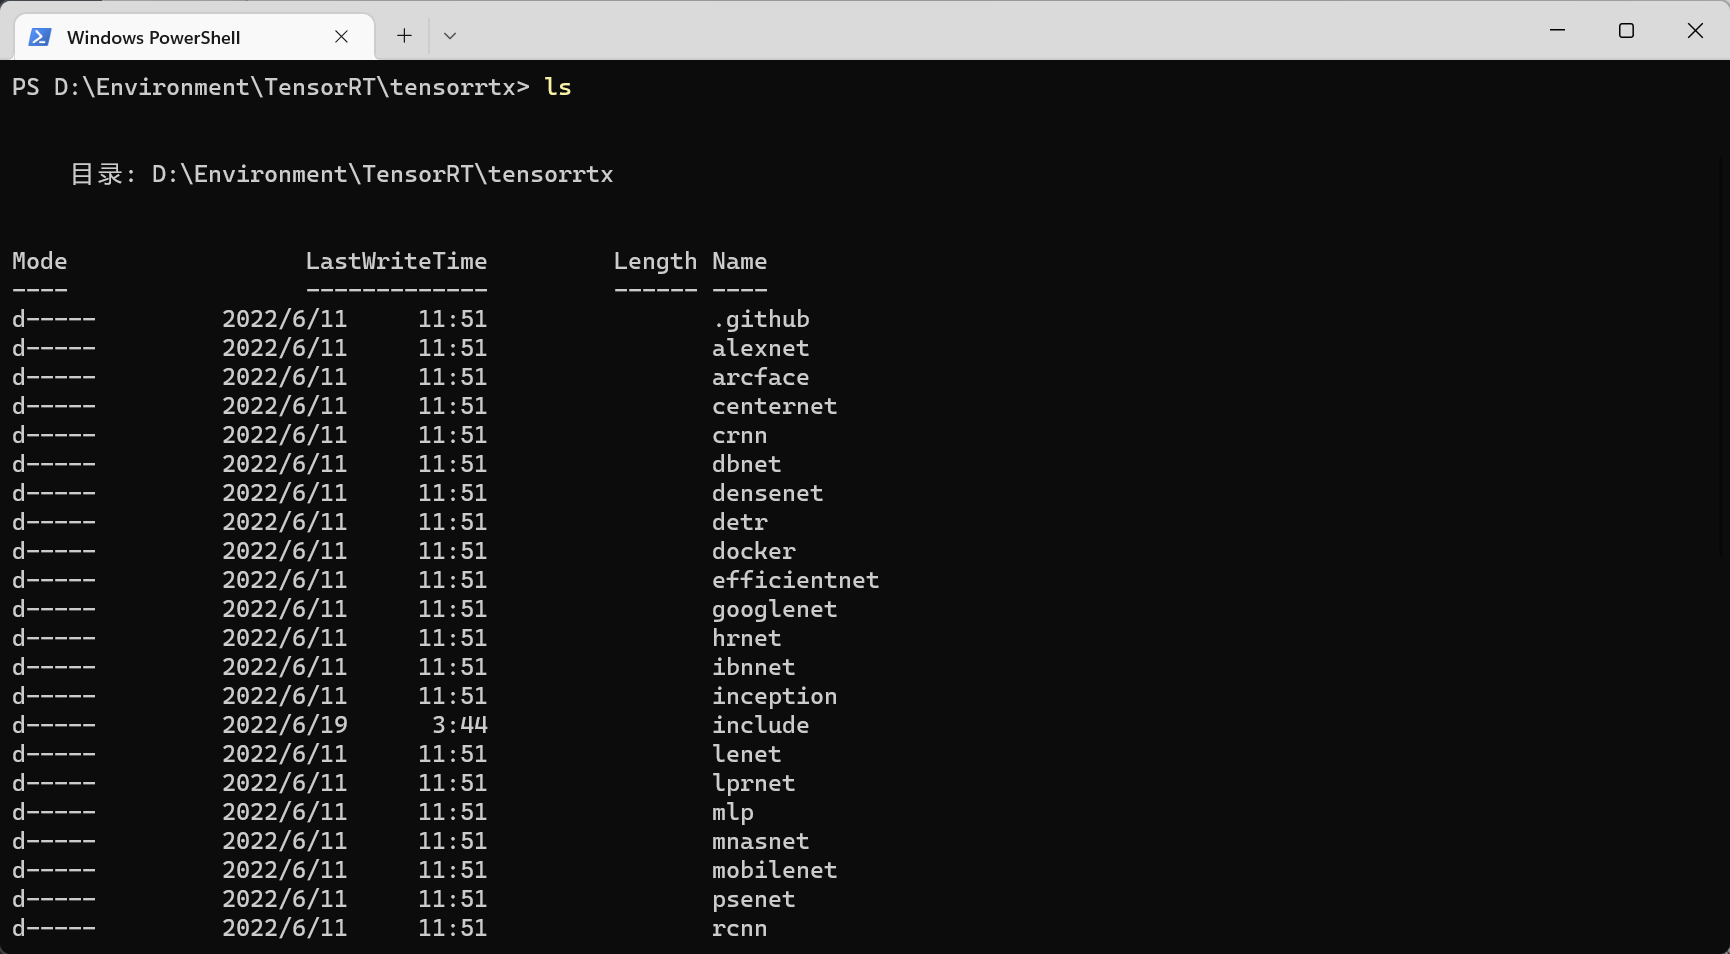Click the PowerShell icon in the tab
Viewport: 1730px width, 954px height.
coord(40,37)
